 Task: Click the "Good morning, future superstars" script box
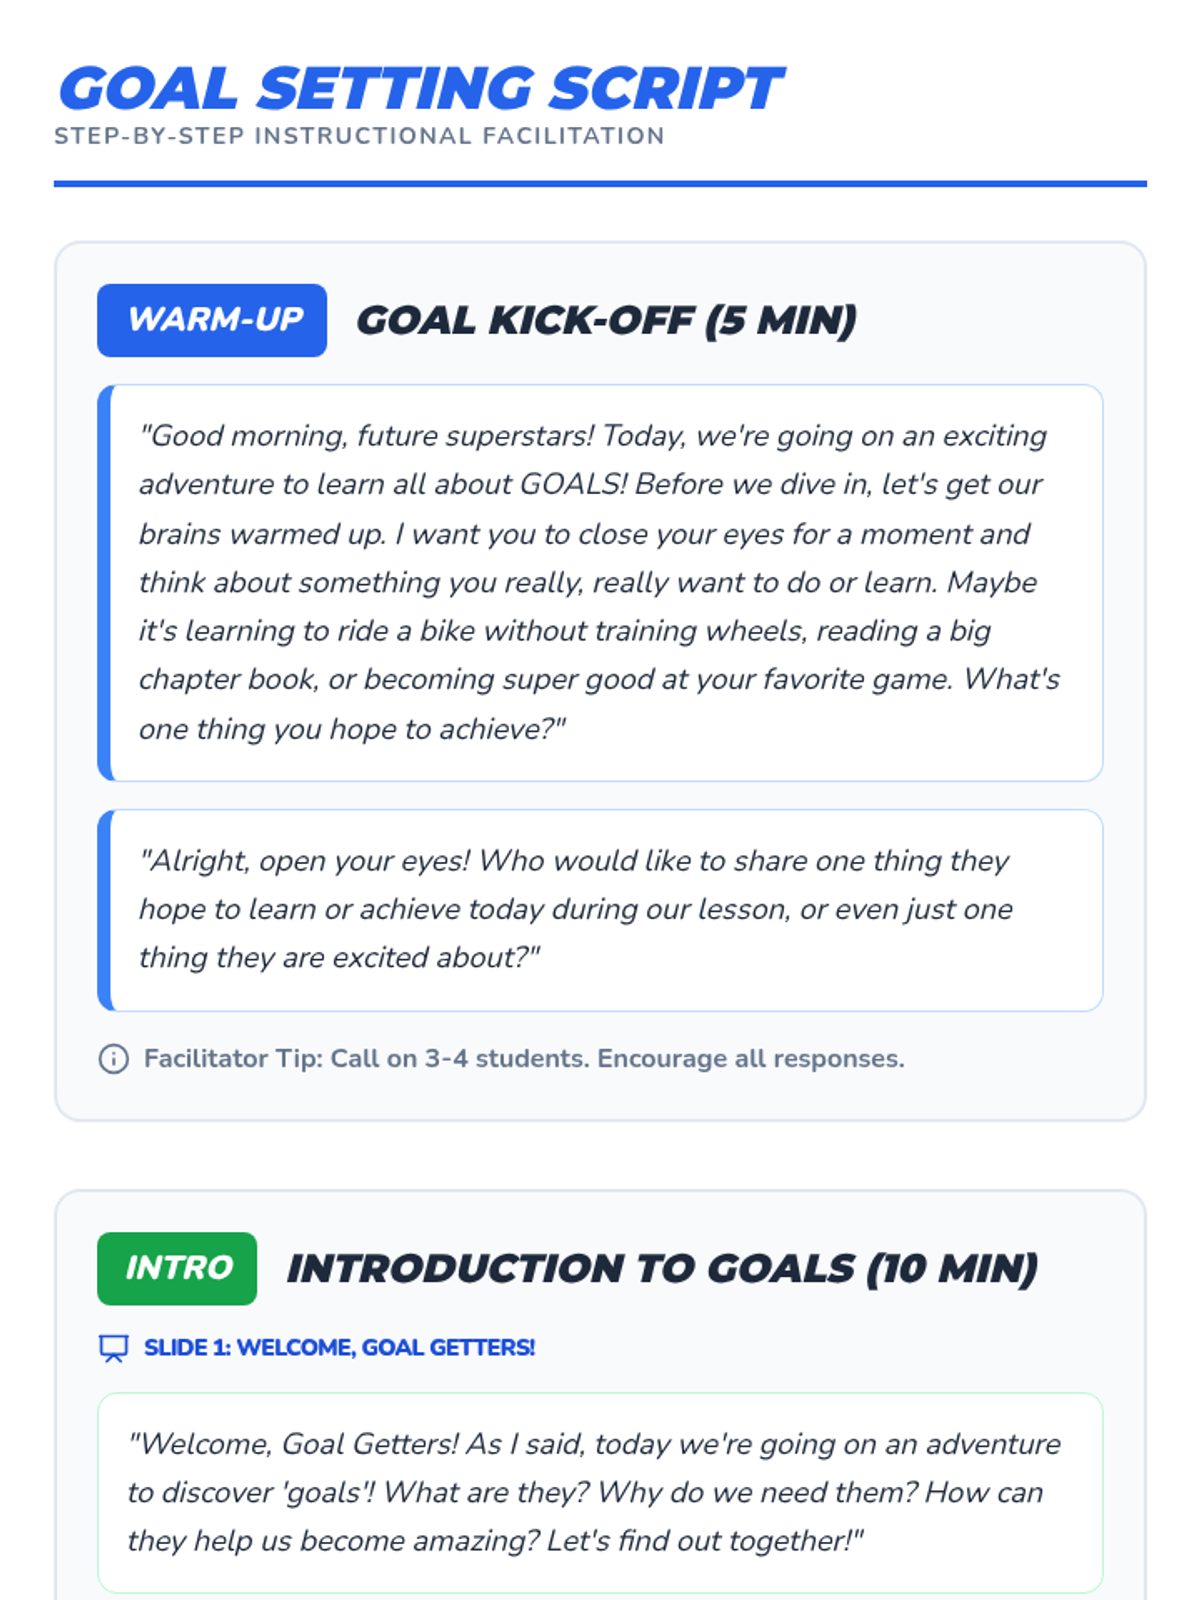coord(600,582)
